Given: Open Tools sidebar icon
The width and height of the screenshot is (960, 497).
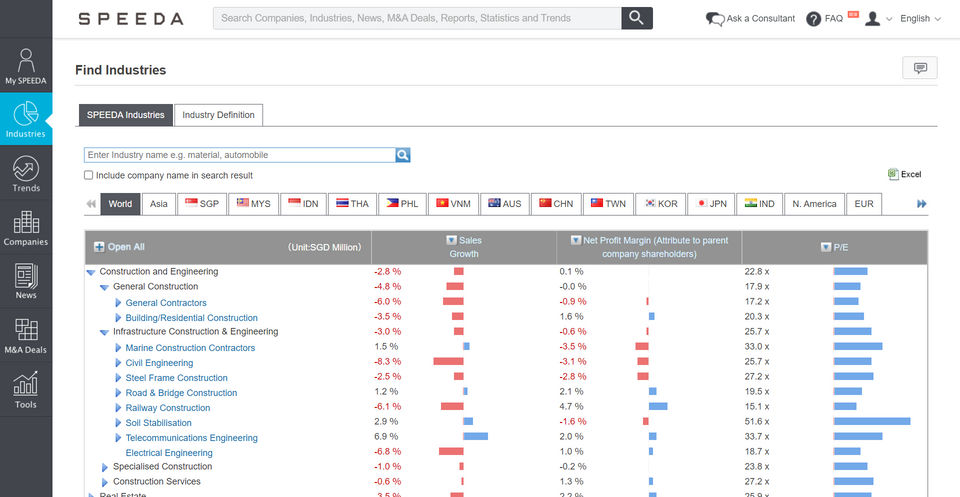Looking at the screenshot, I should (x=26, y=390).
